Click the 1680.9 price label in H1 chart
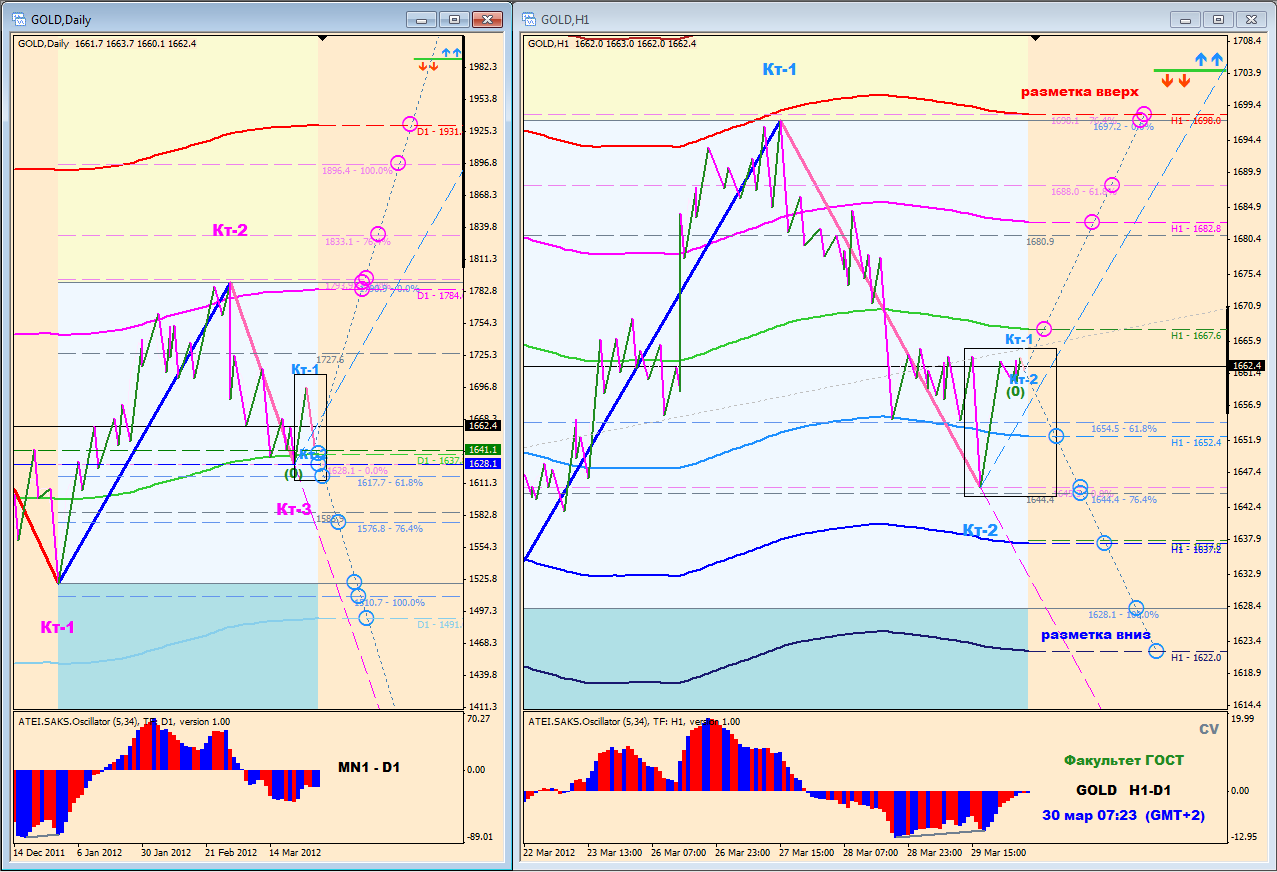Viewport: 1277px width, 872px height. (1040, 241)
